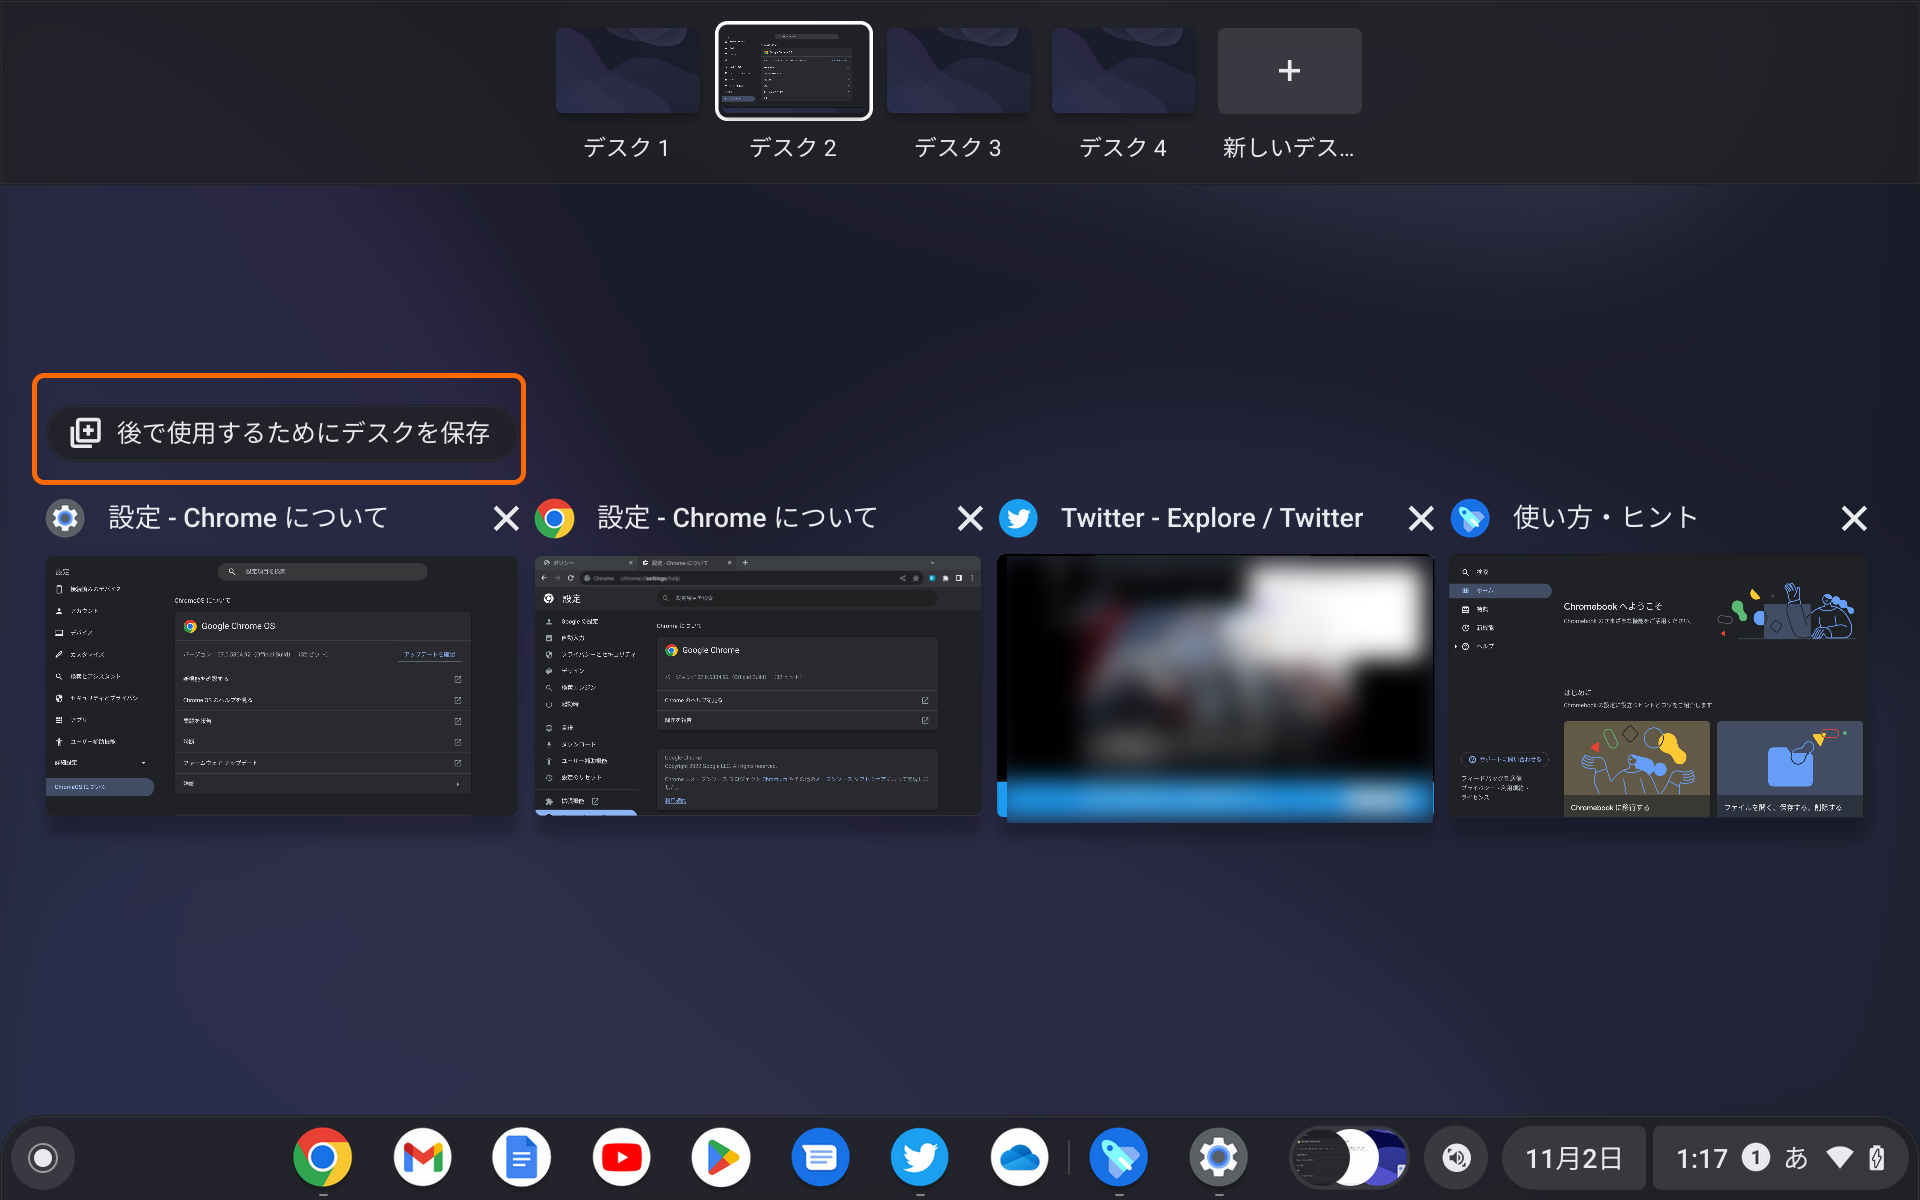The height and width of the screenshot is (1200, 1920).
Task: Select the デスク 4 thumbnail
Action: click(1123, 71)
